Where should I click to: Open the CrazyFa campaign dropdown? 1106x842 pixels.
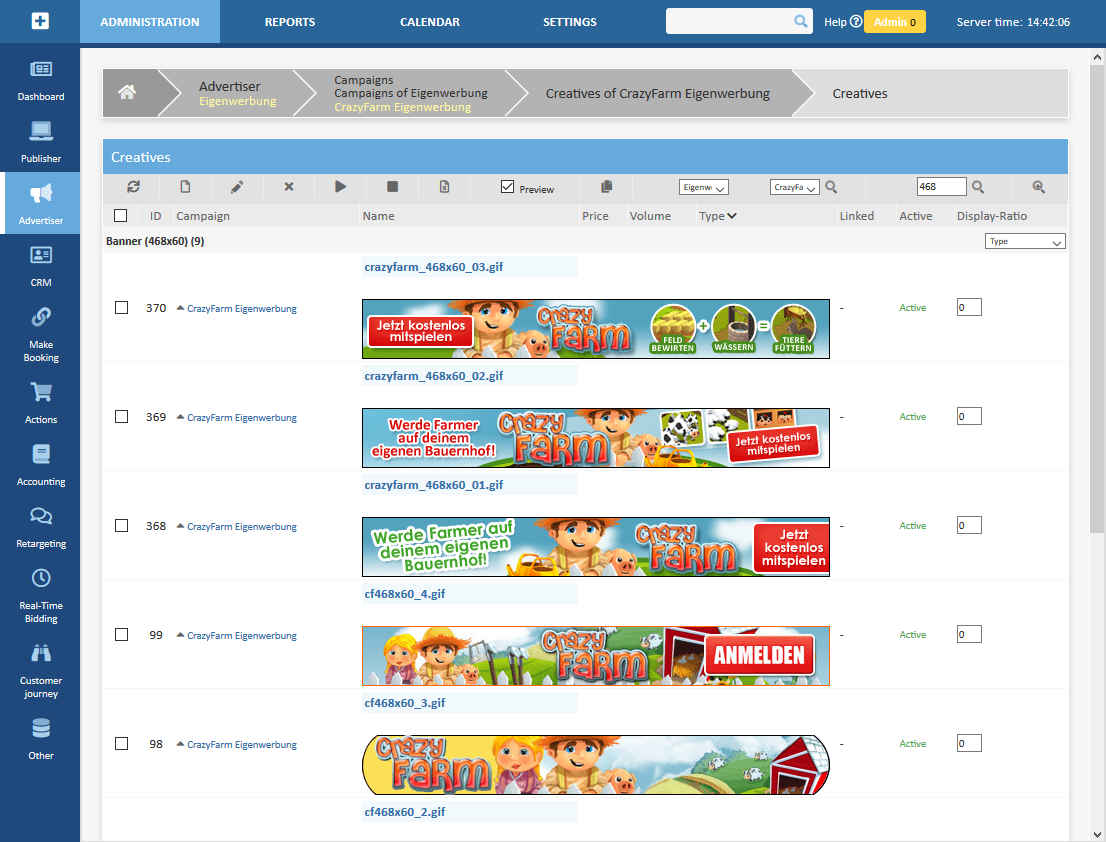[x=794, y=188]
